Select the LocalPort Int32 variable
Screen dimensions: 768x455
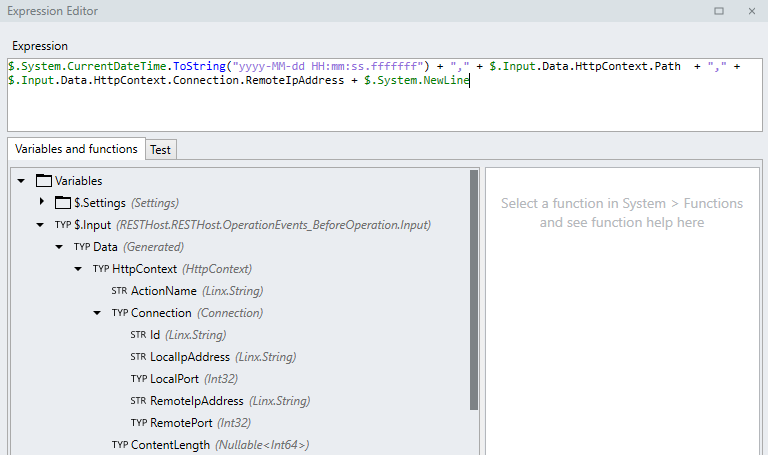point(194,379)
